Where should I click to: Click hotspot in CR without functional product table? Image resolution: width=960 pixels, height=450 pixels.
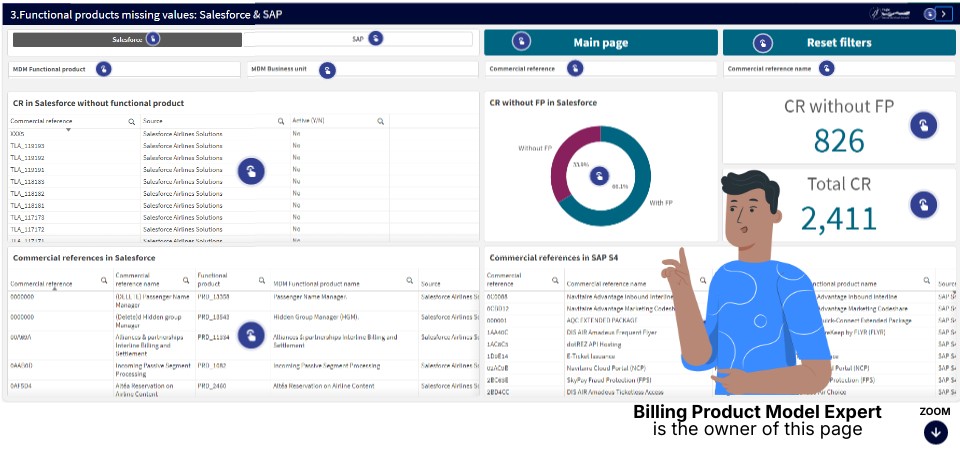251,171
